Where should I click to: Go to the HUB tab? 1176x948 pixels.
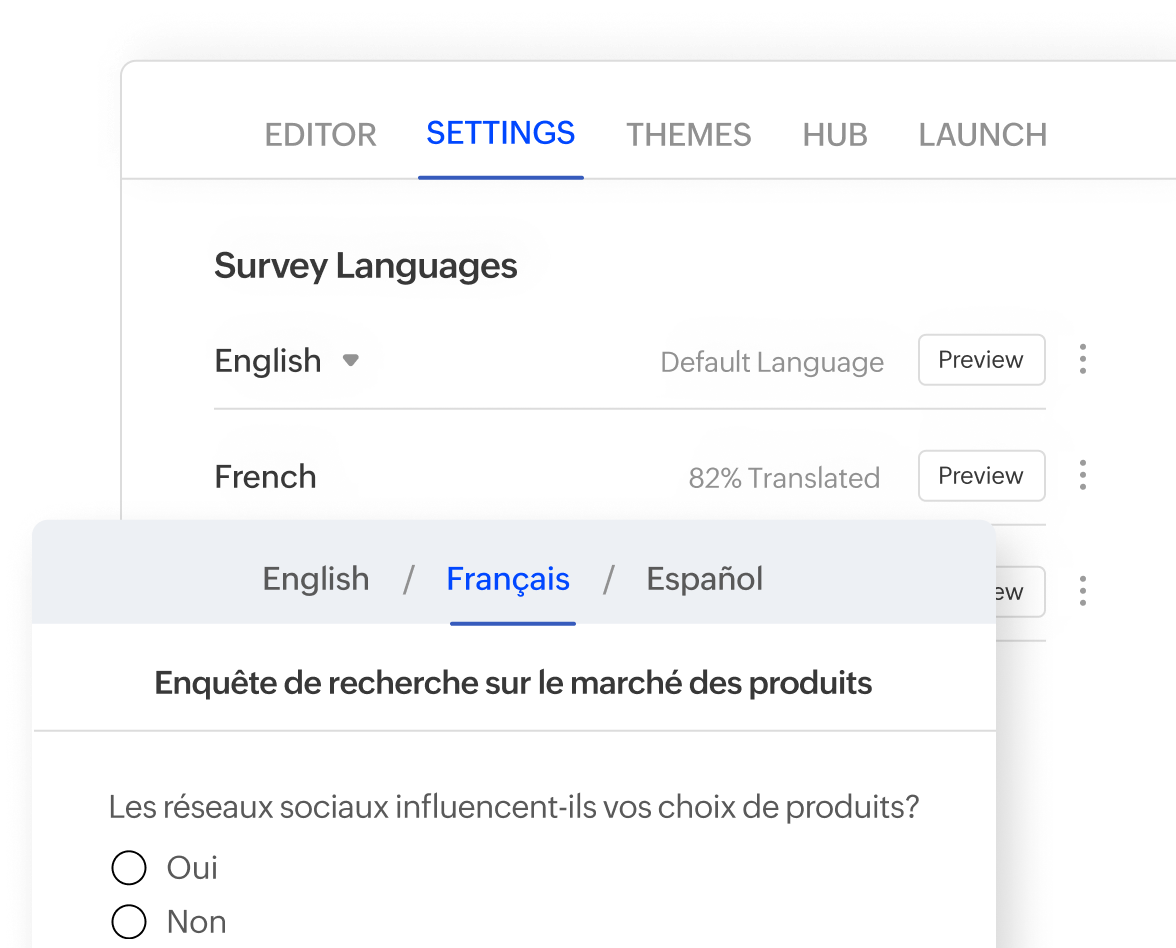834,134
